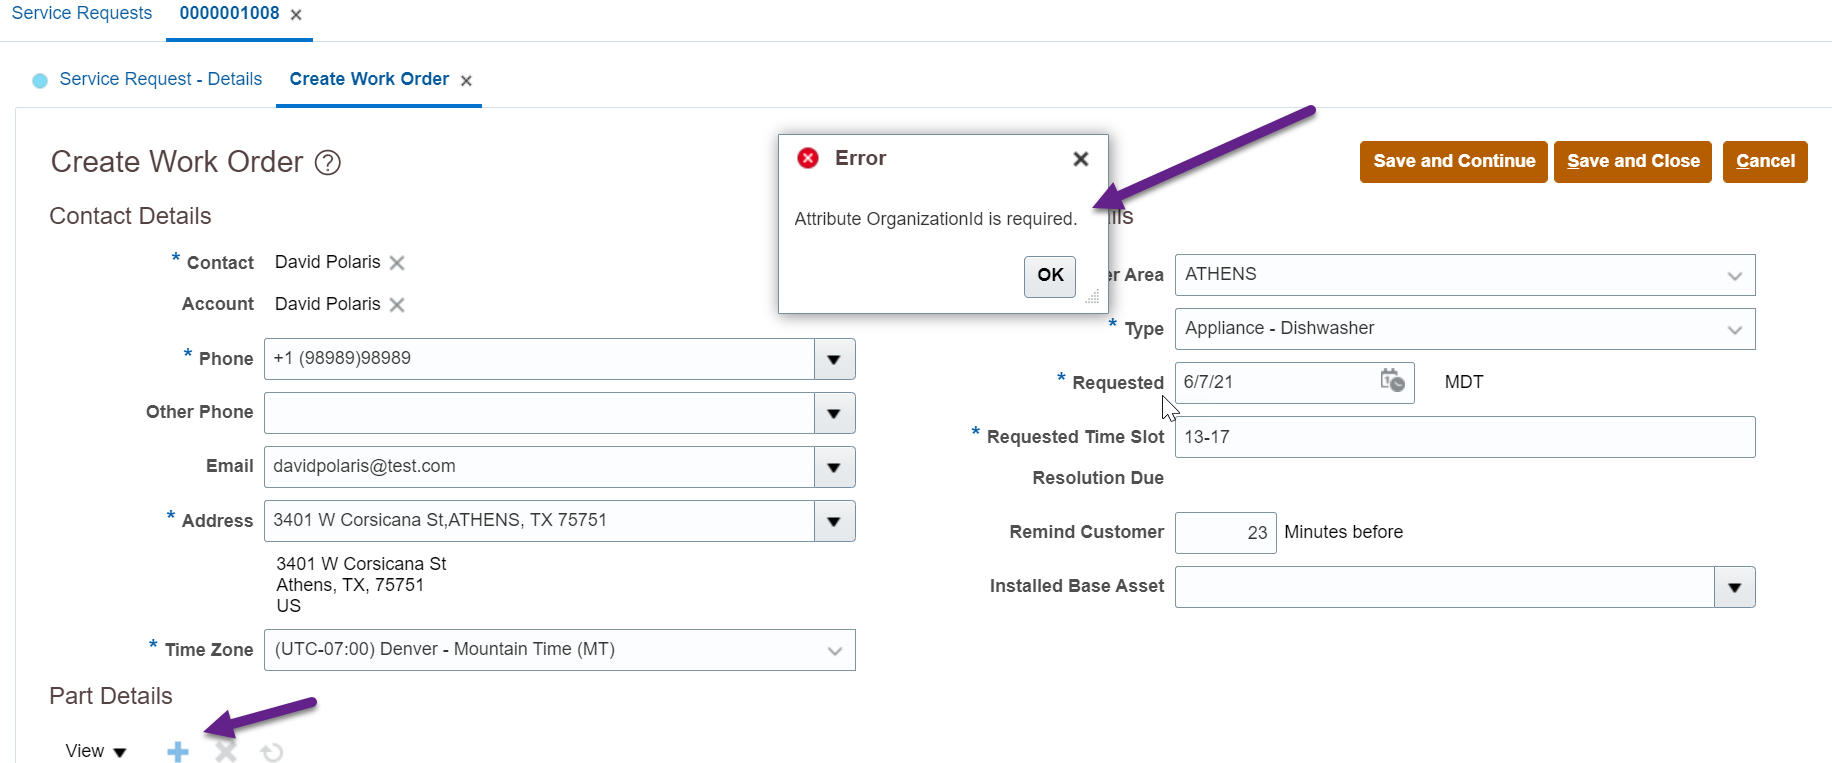This screenshot has height=763, width=1832.
Task: Expand the Email dropdown
Action: [834, 467]
